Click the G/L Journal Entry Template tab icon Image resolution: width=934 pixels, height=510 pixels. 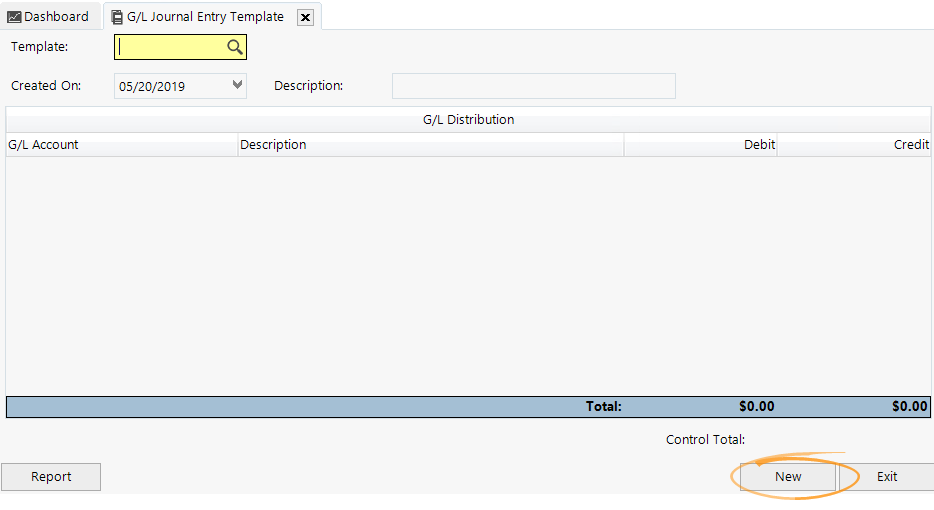click(x=117, y=17)
